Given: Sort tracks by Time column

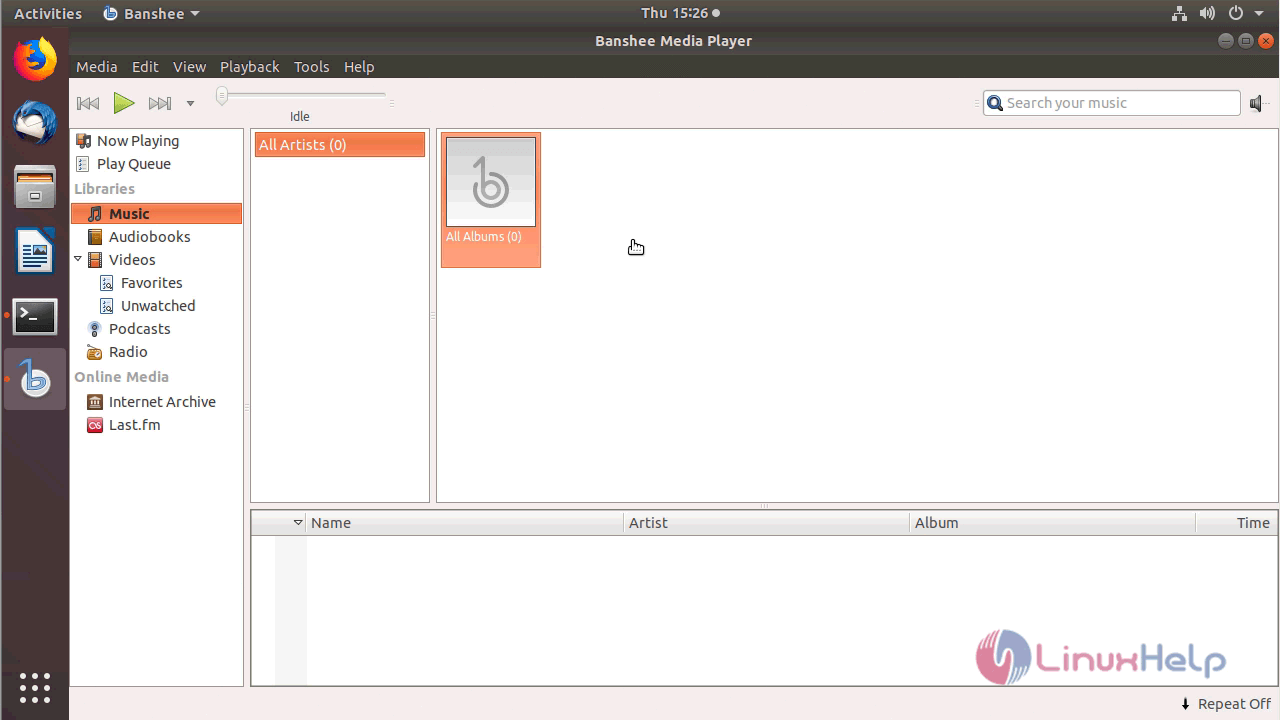Looking at the screenshot, I should pyautogui.click(x=1236, y=523).
